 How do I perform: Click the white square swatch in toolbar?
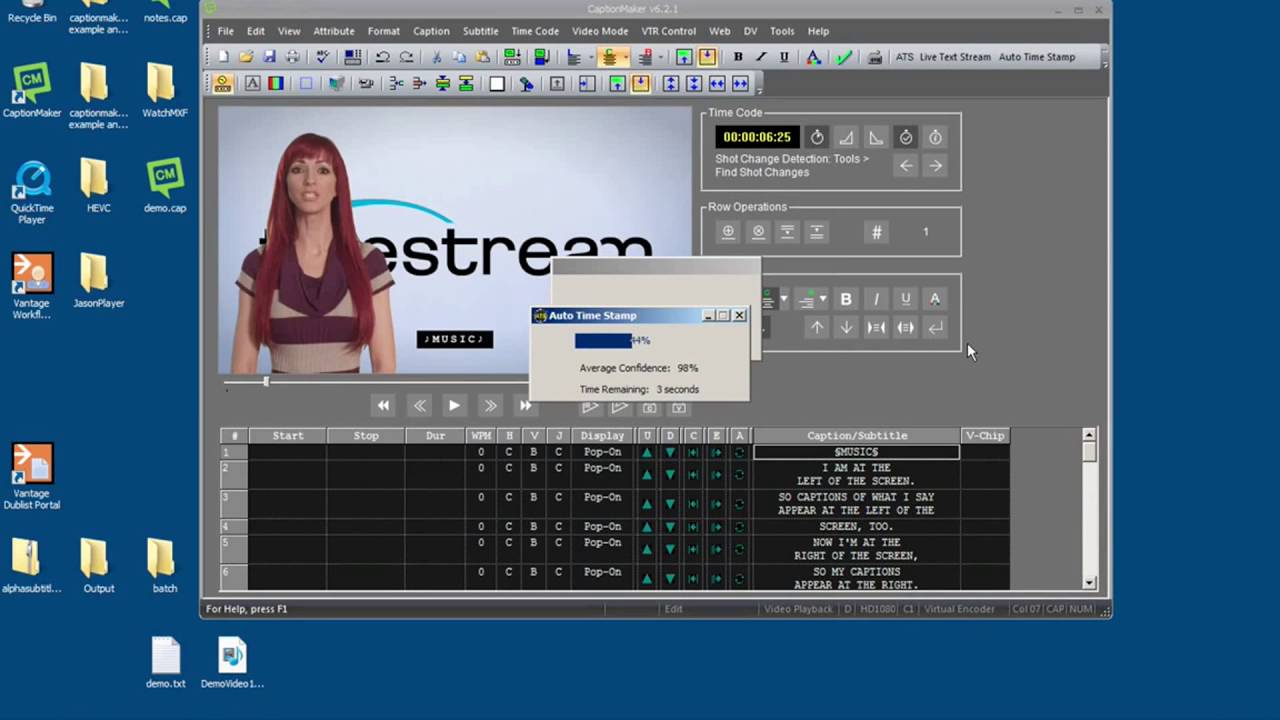497,84
